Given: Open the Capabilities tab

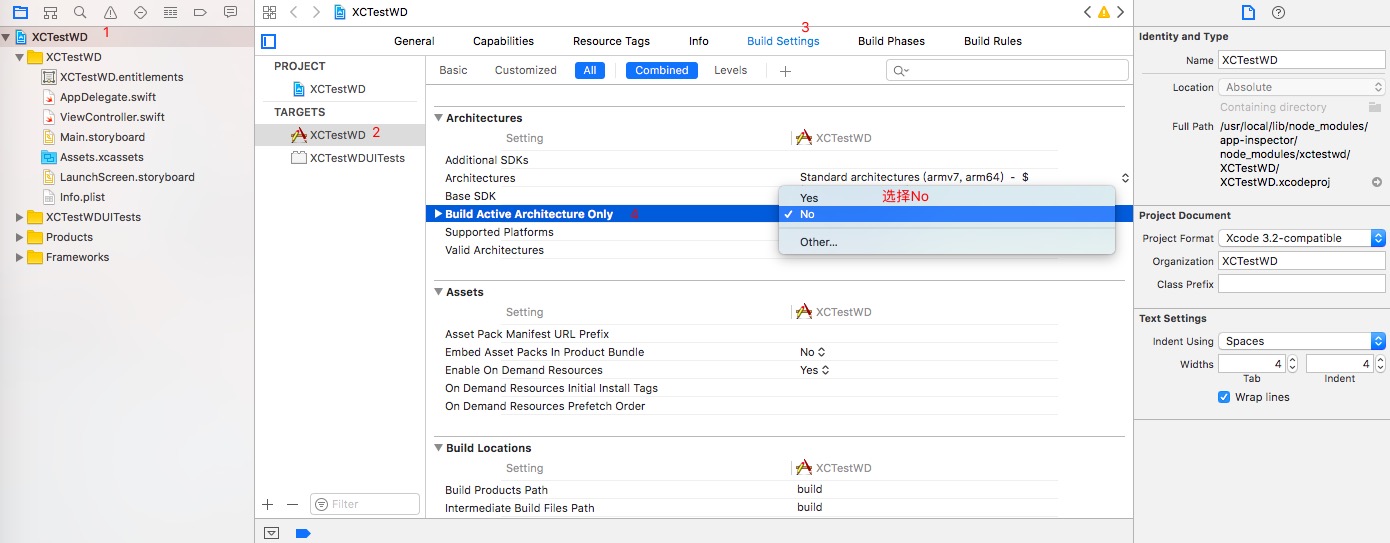Looking at the screenshot, I should (503, 41).
